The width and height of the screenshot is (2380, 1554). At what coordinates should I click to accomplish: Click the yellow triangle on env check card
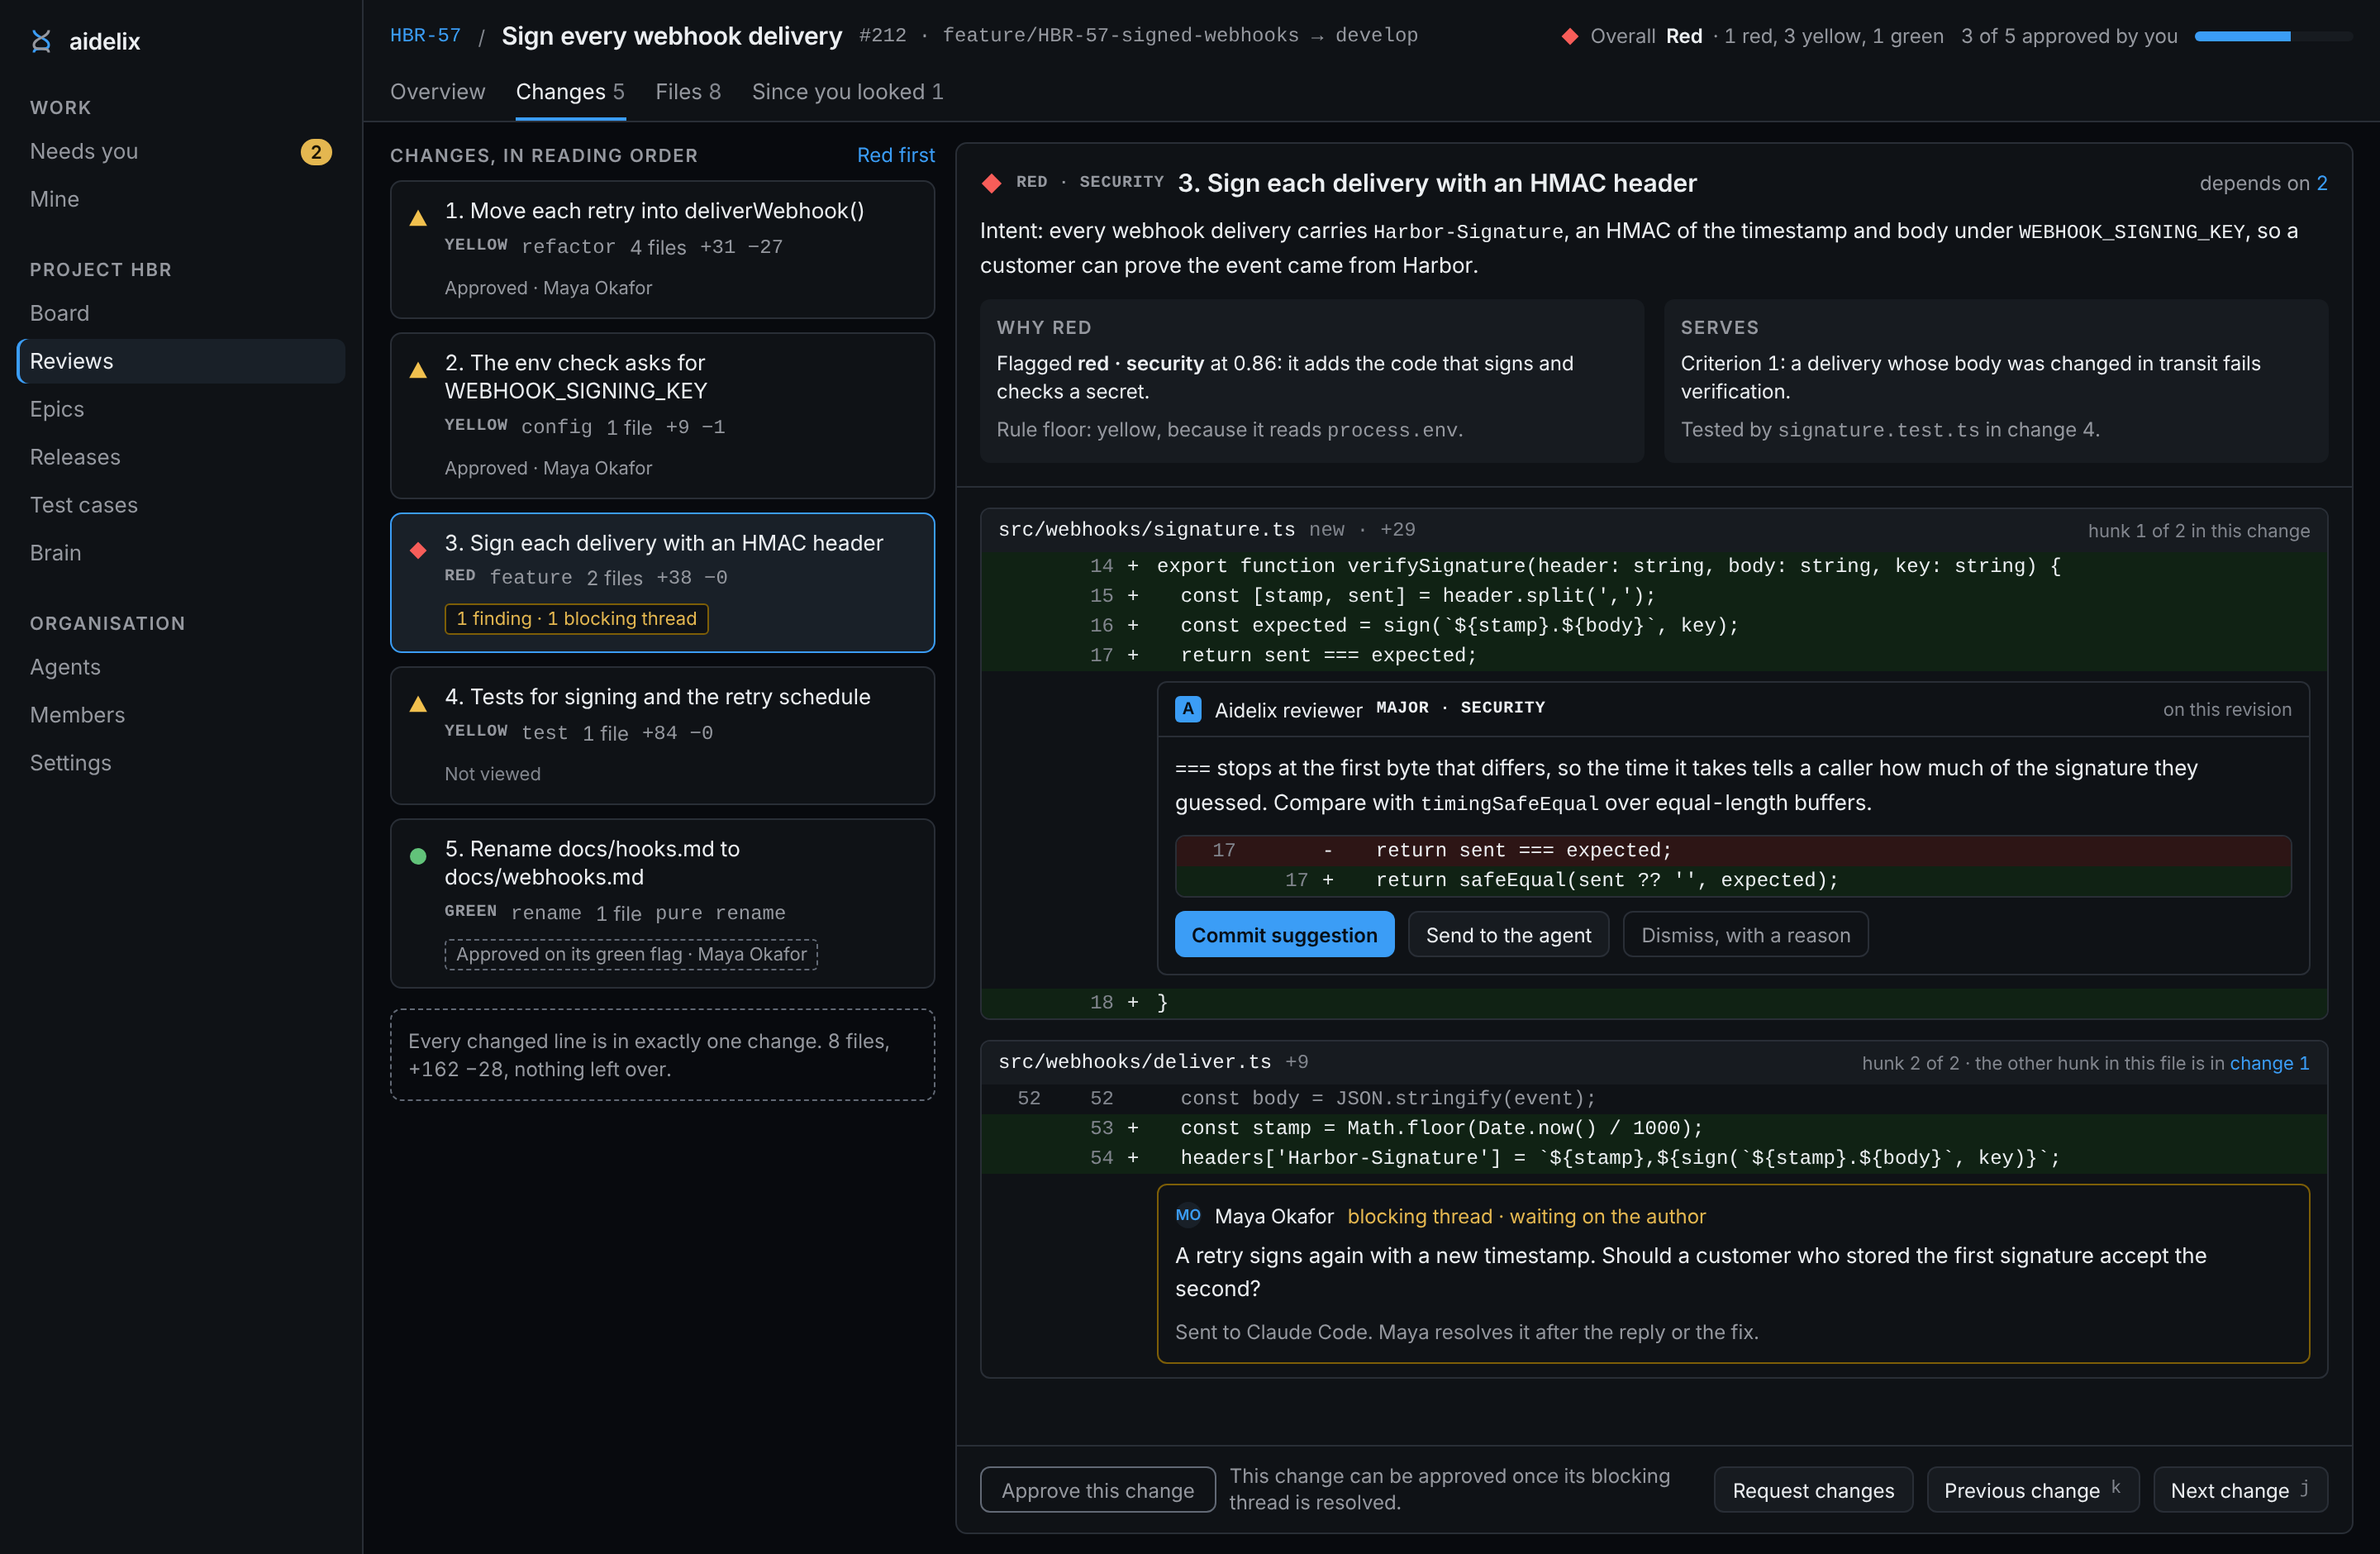tap(418, 370)
